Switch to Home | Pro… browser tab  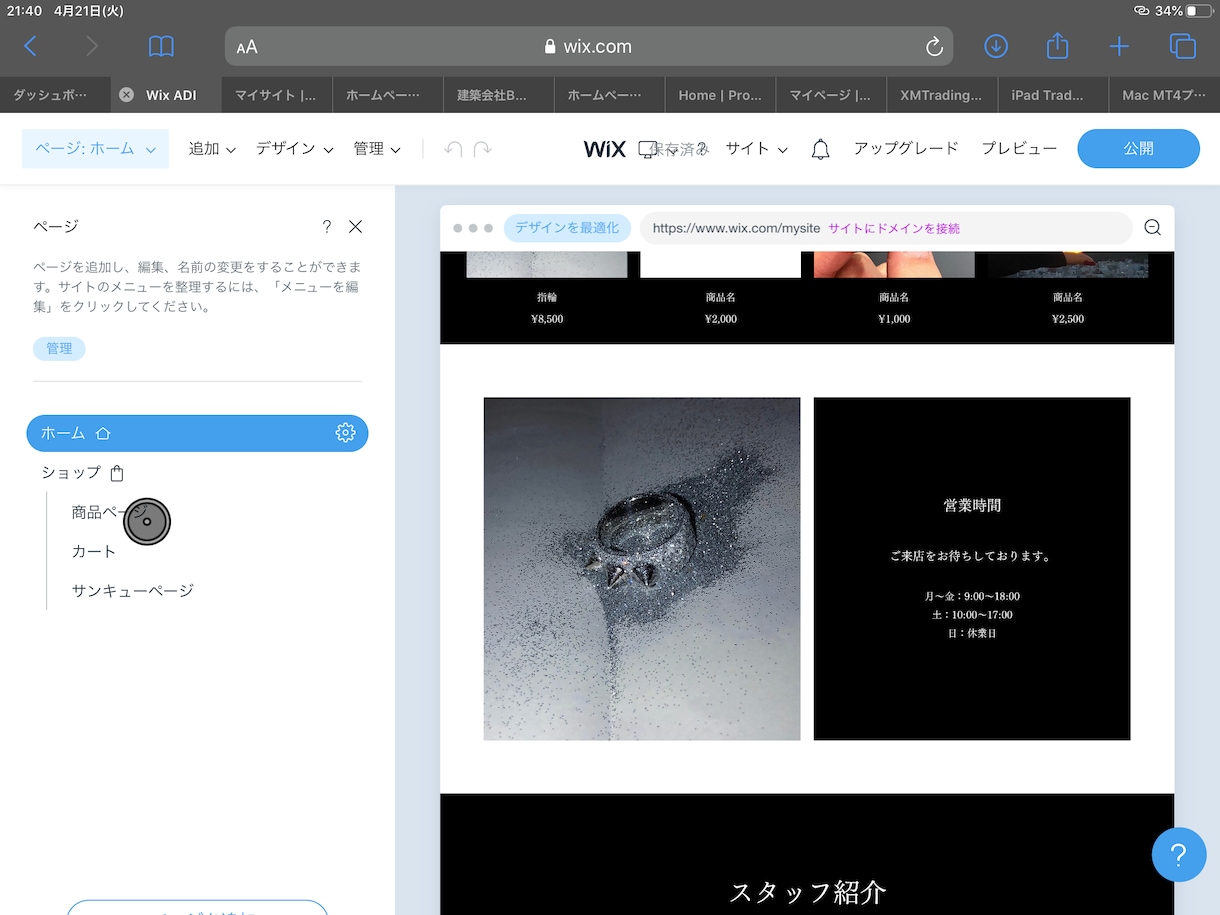pos(720,95)
